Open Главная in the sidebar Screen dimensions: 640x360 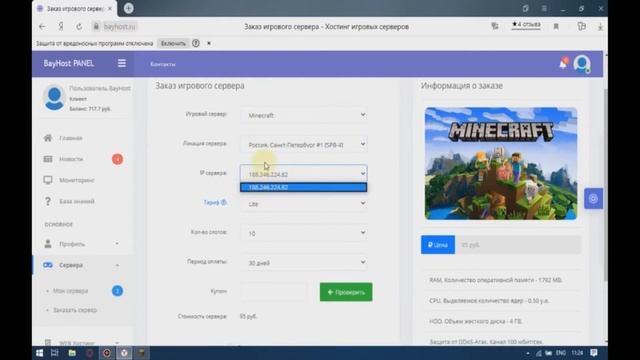pos(71,138)
